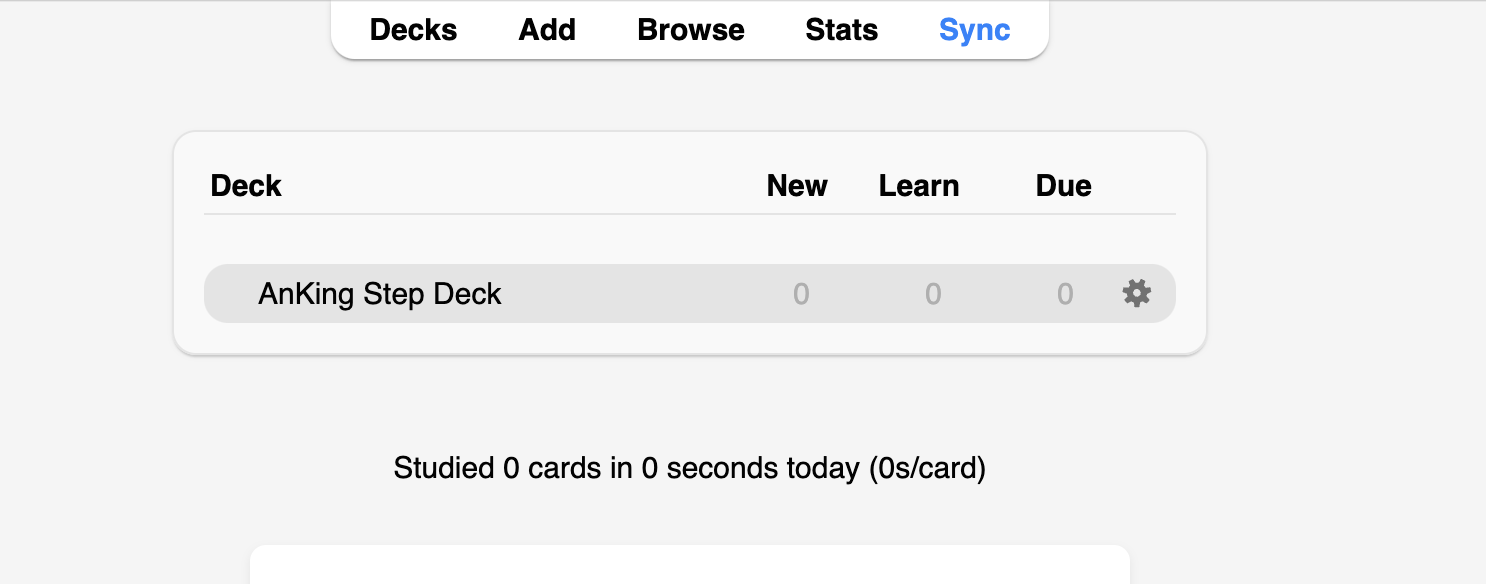Click the white panel below the study summary
The width and height of the screenshot is (1486, 584).
690,566
